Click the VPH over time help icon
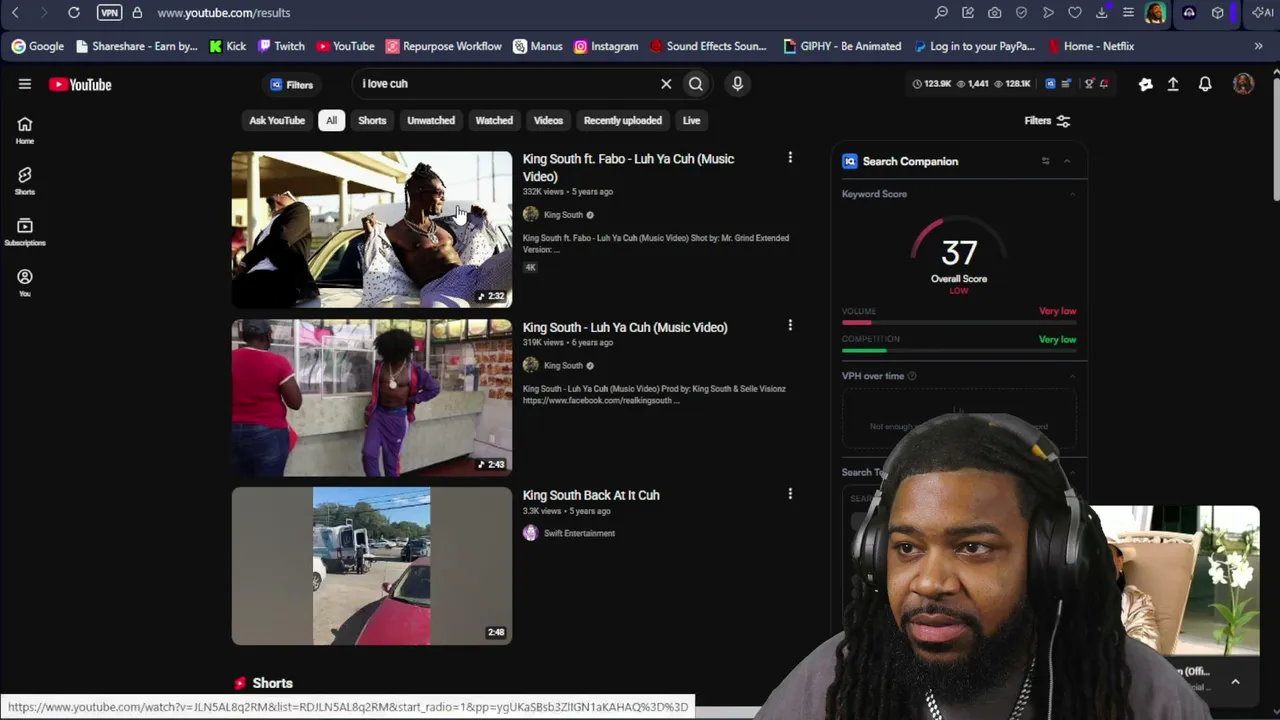1280x720 pixels. pyautogui.click(x=911, y=376)
